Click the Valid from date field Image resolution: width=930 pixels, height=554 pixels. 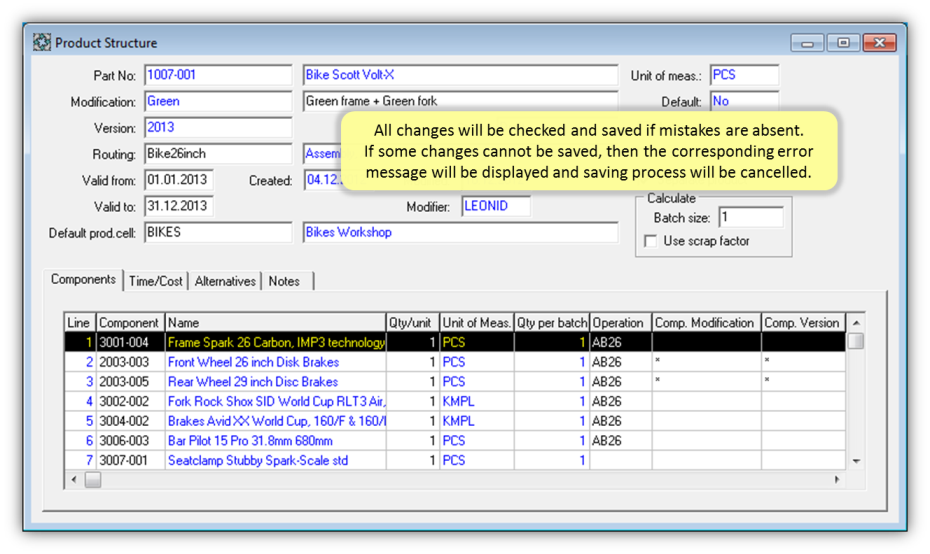point(179,180)
